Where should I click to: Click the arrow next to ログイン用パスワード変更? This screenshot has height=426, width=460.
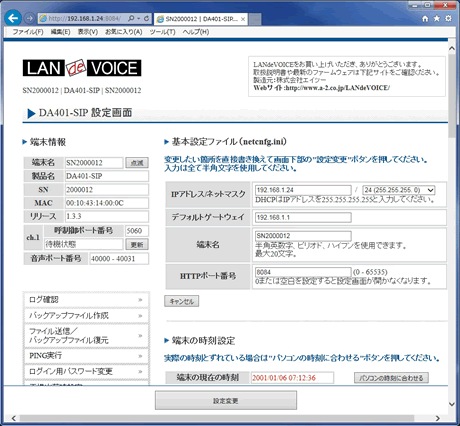(x=140, y=372)
